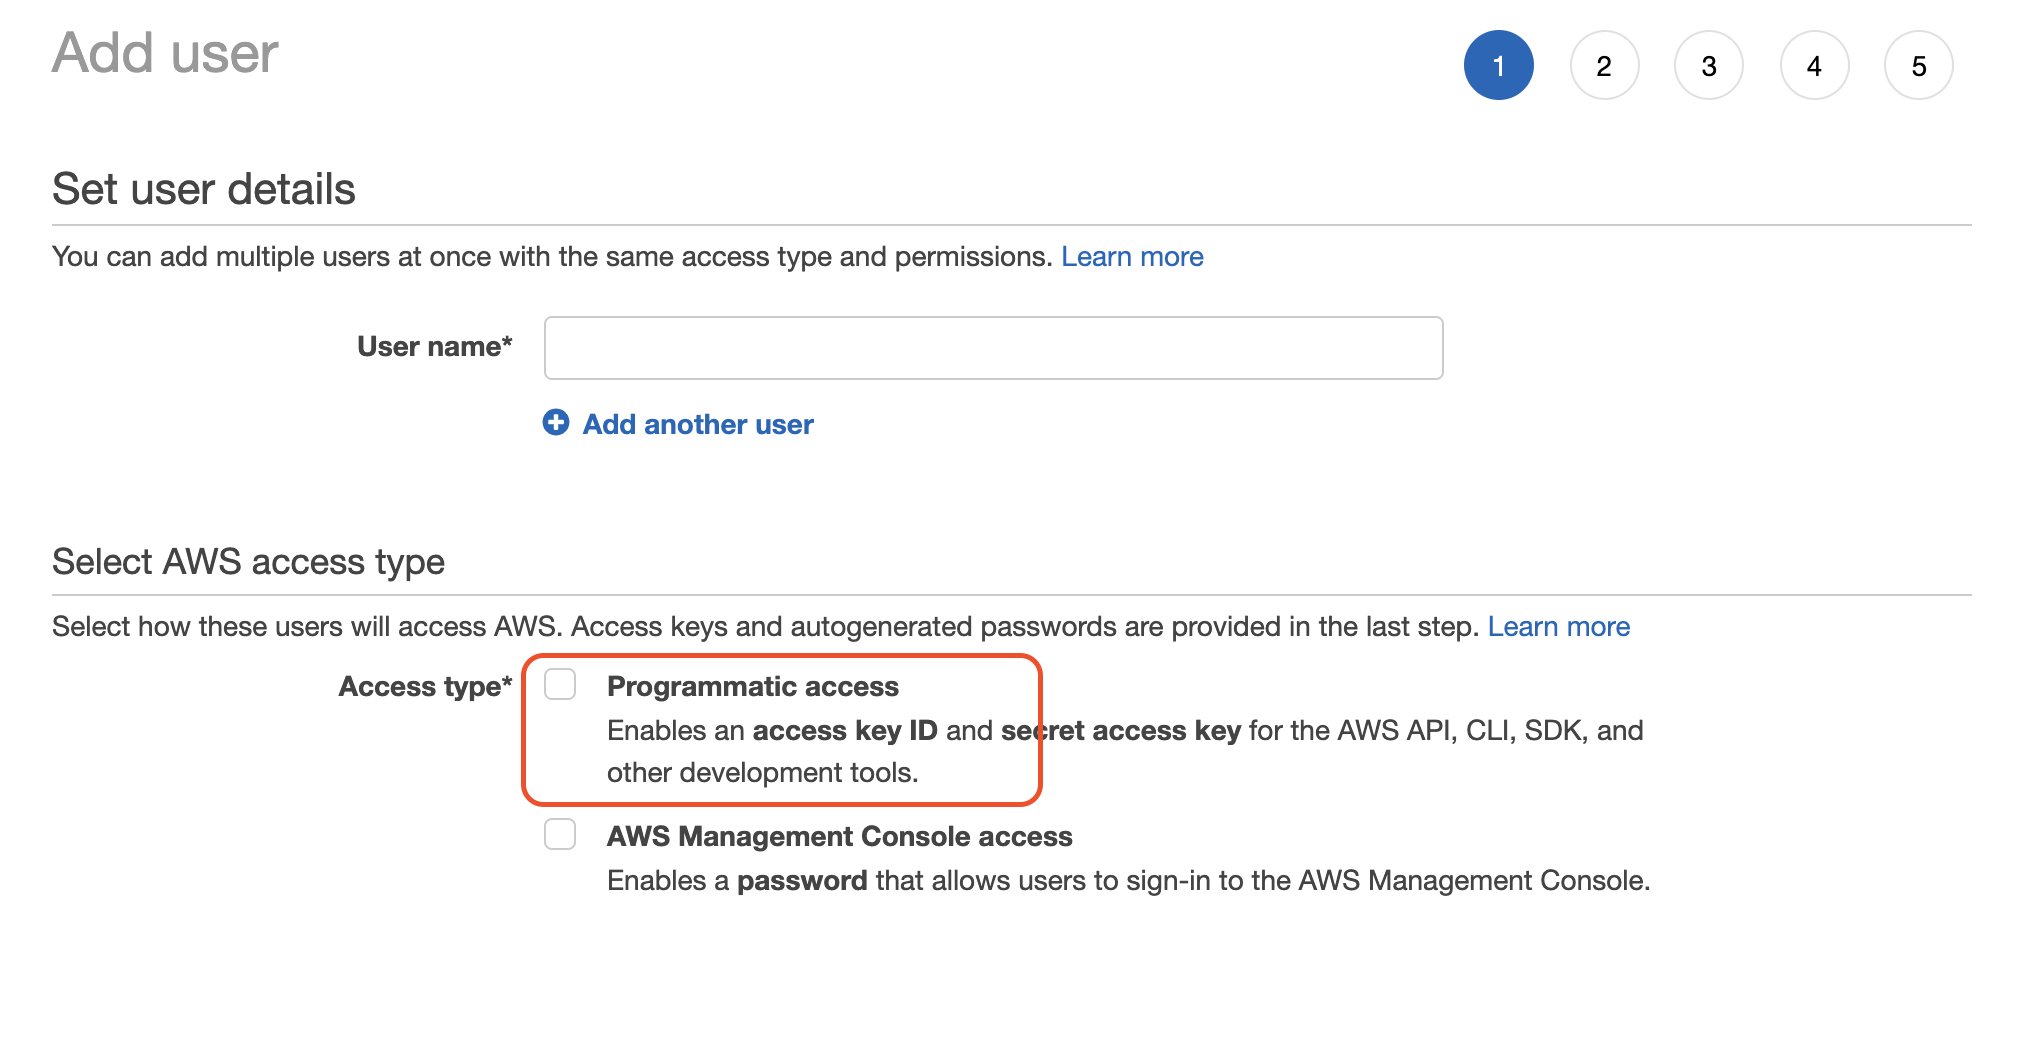The height and width of the screenshot is (1042, 2018).
Task: Click the Select AWS access type heading
Action: tap(248, 562)
